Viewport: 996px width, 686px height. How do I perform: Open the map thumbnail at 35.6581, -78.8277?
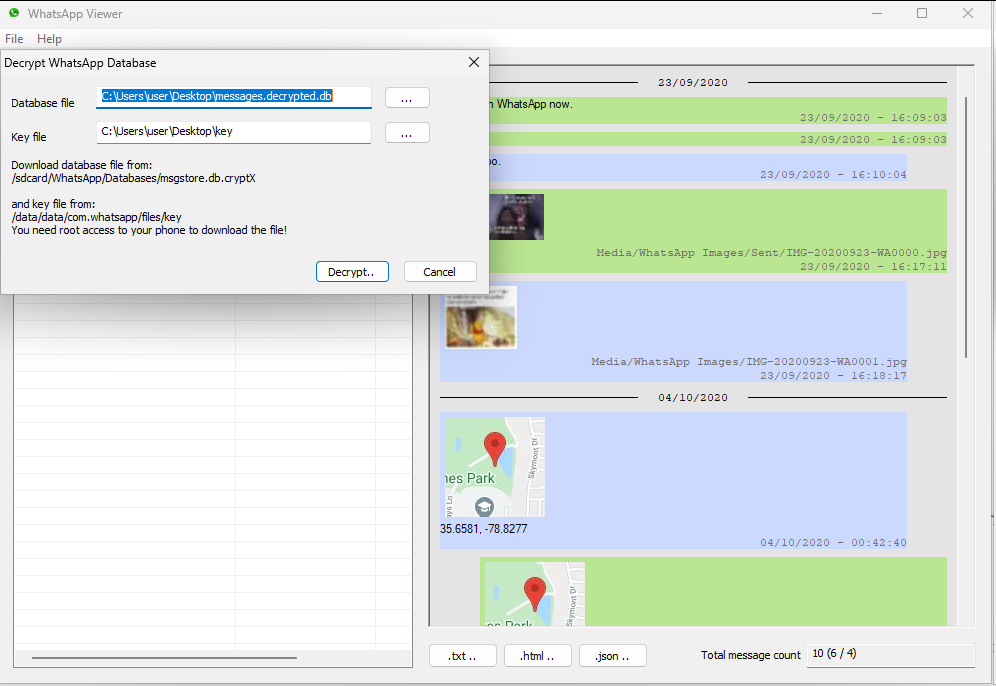pyautogui.click(x=495, y=467)
